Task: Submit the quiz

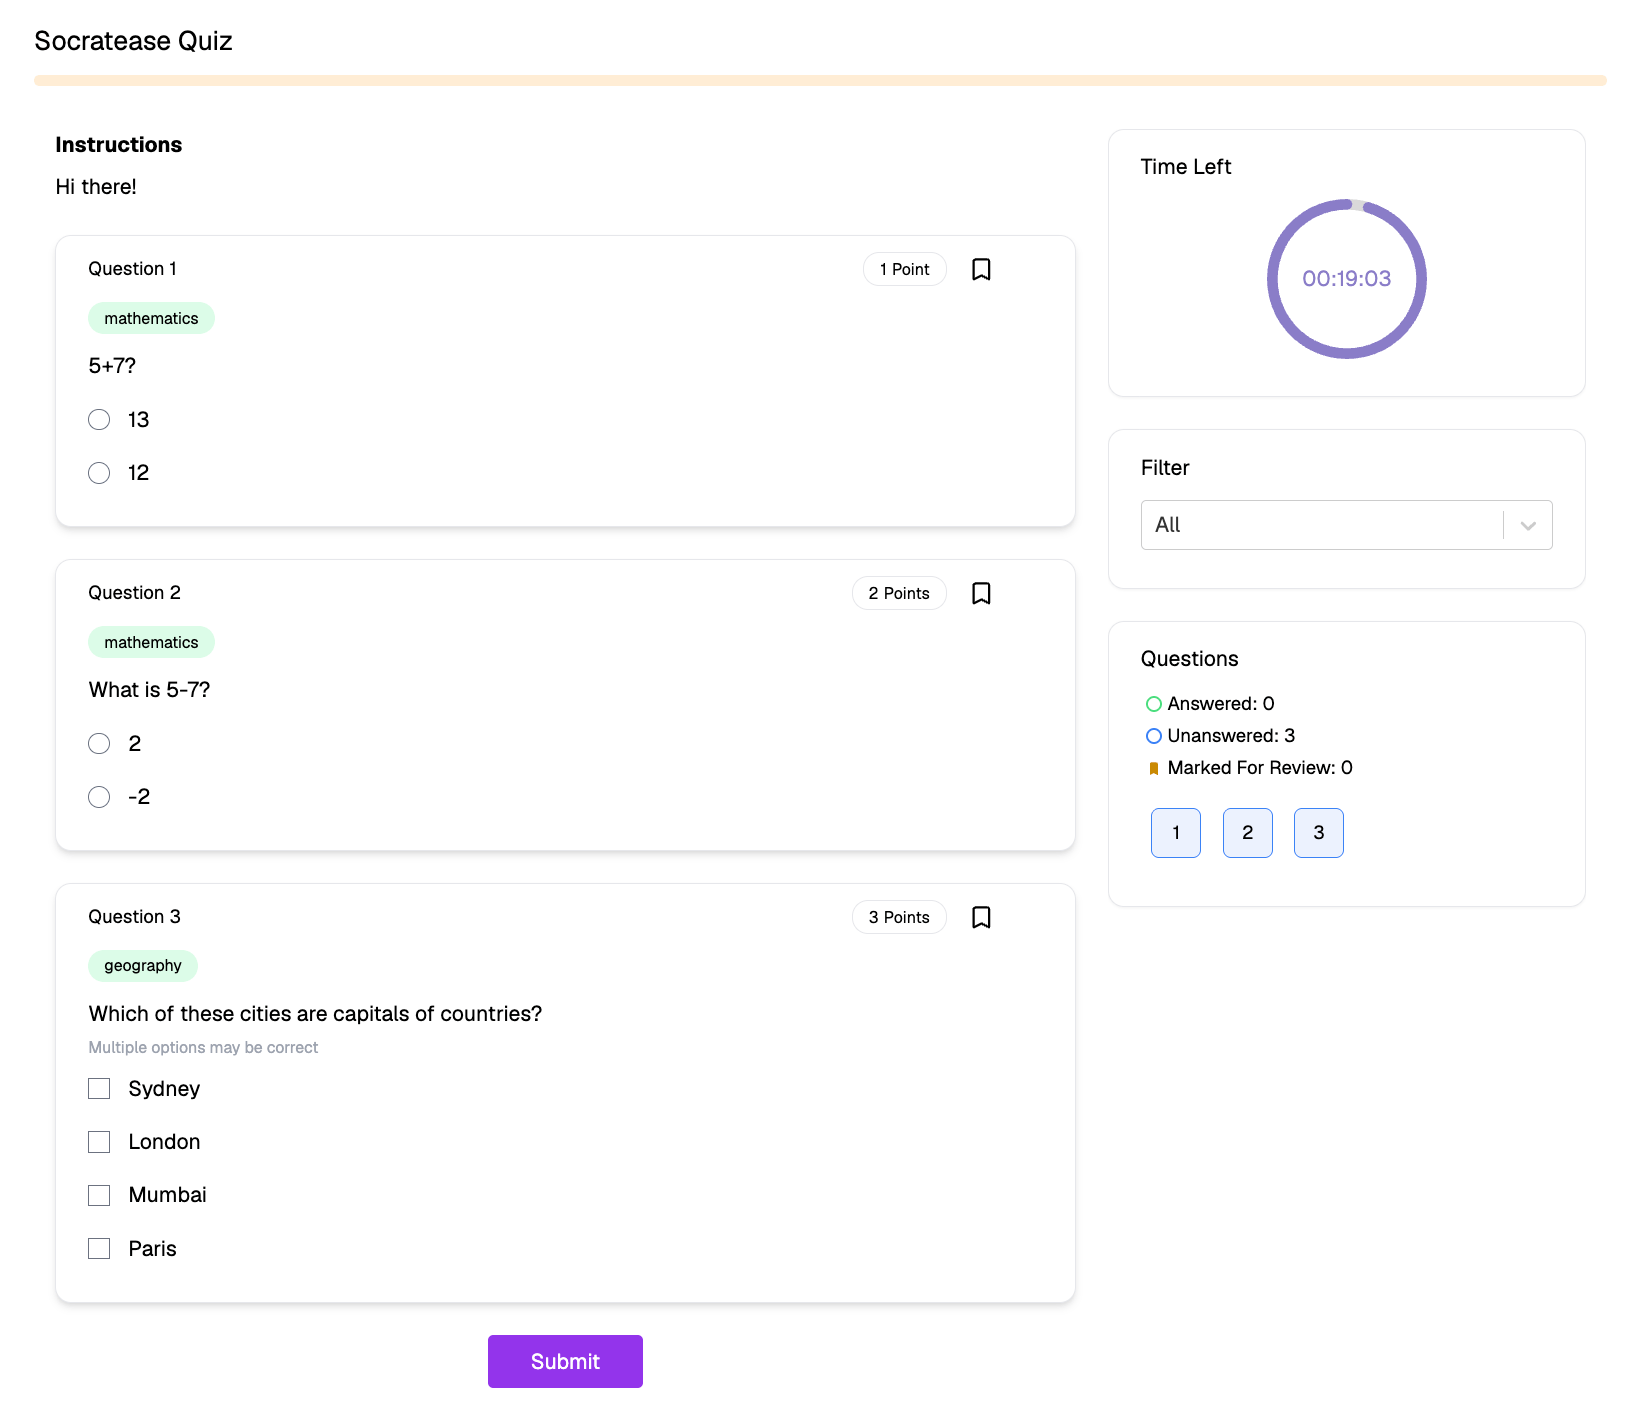Action: [x=565, y=1361]
